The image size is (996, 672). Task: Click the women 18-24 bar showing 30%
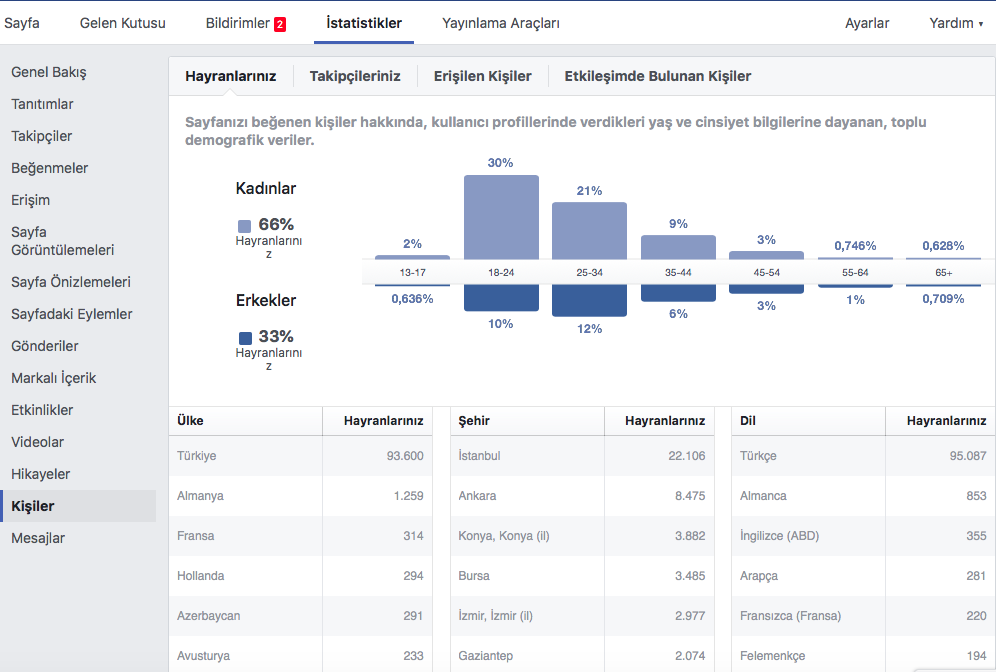(x=501, y=217)
